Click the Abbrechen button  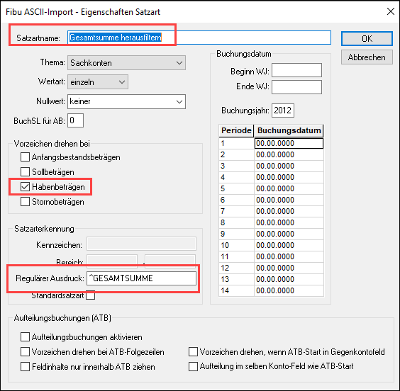pos(367,57)
